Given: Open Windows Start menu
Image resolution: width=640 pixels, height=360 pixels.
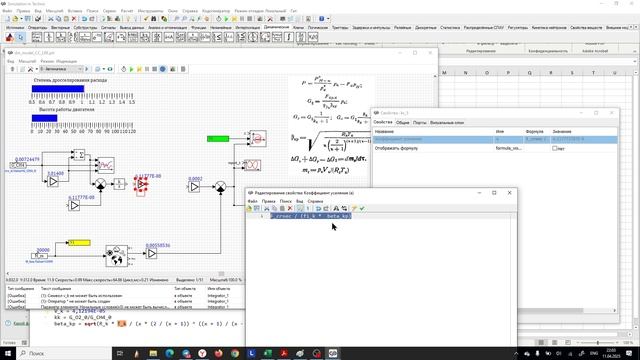Looking at the screenshot, I should click(x=8, y=353).
